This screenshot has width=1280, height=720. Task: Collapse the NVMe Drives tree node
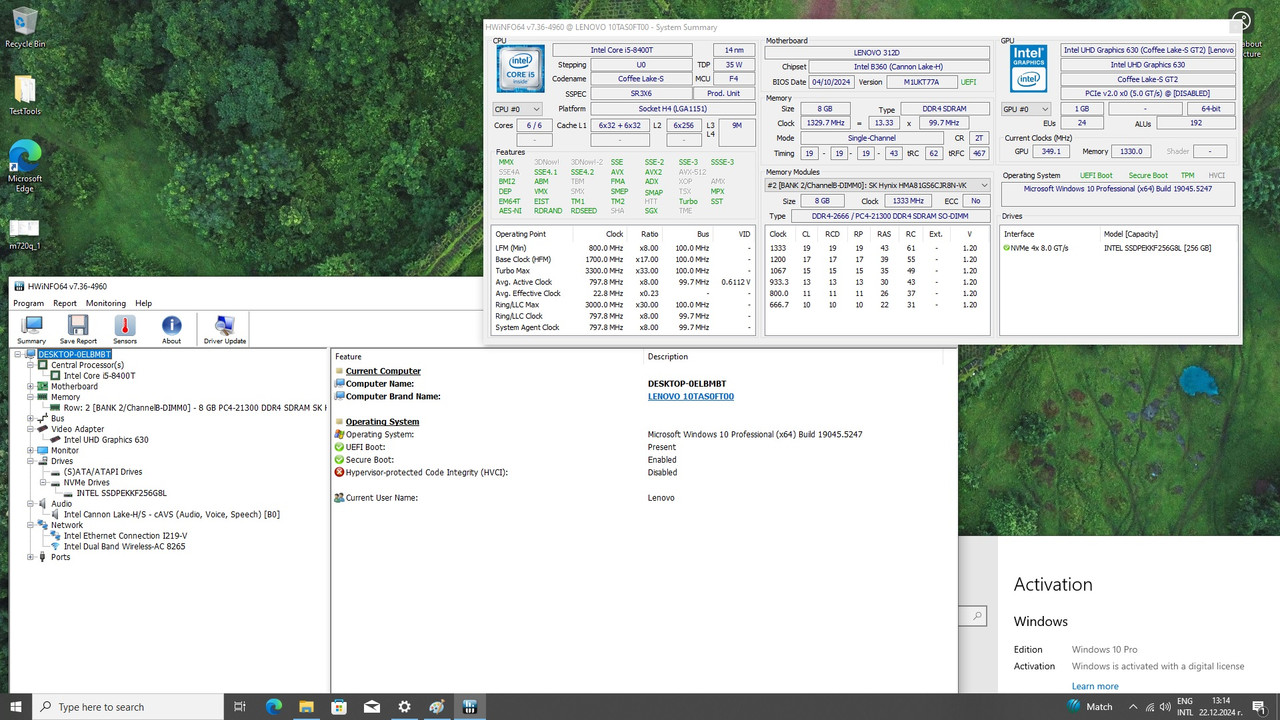43,482
